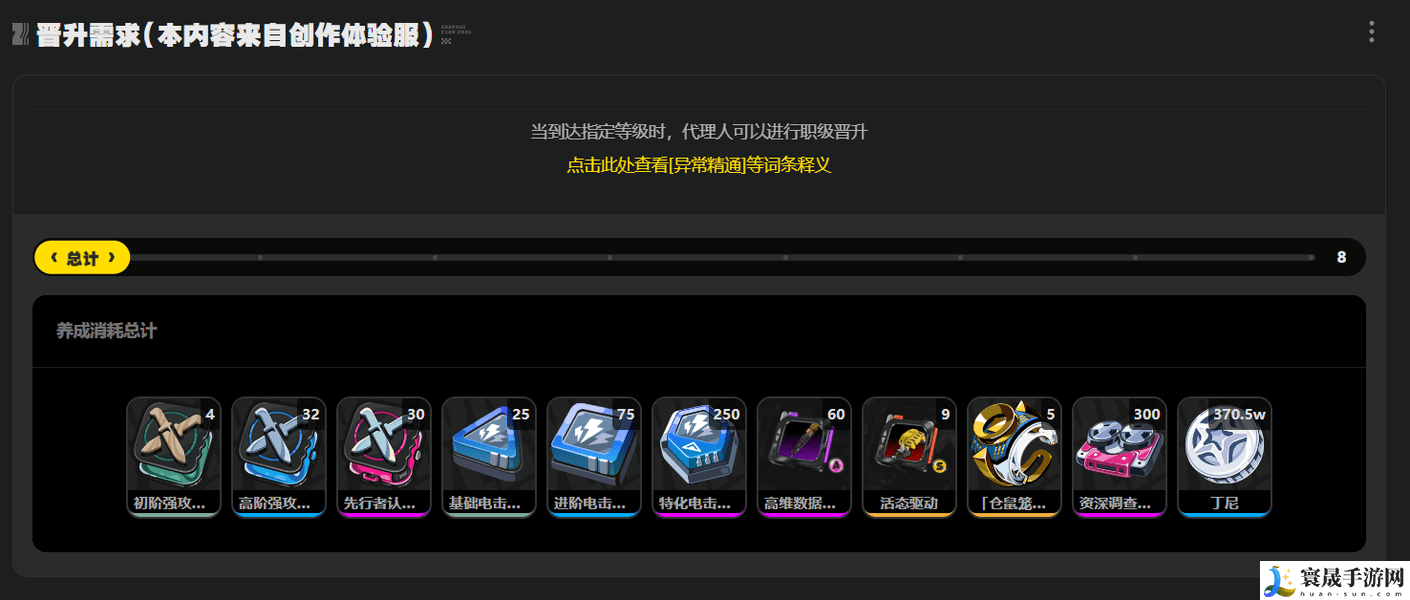The image size is (1410, 600).
Task: Select the 资深调查 pink tape icon
Action: point(1119,457)
